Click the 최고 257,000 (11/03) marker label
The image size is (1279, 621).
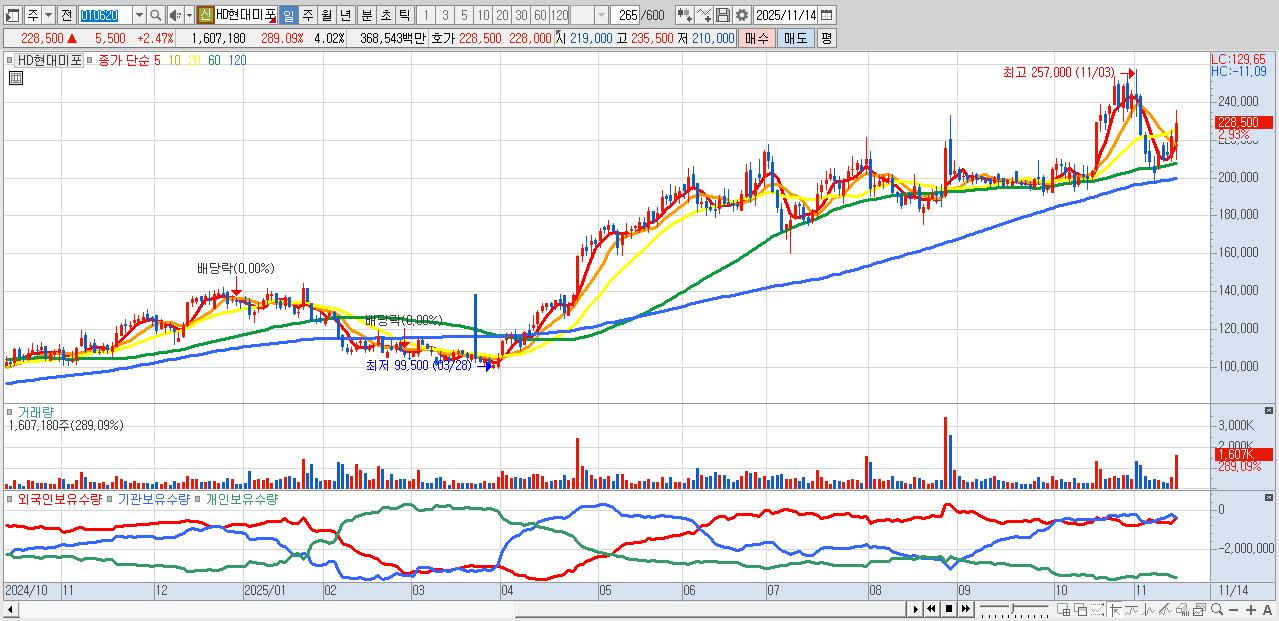[1059, 73]
